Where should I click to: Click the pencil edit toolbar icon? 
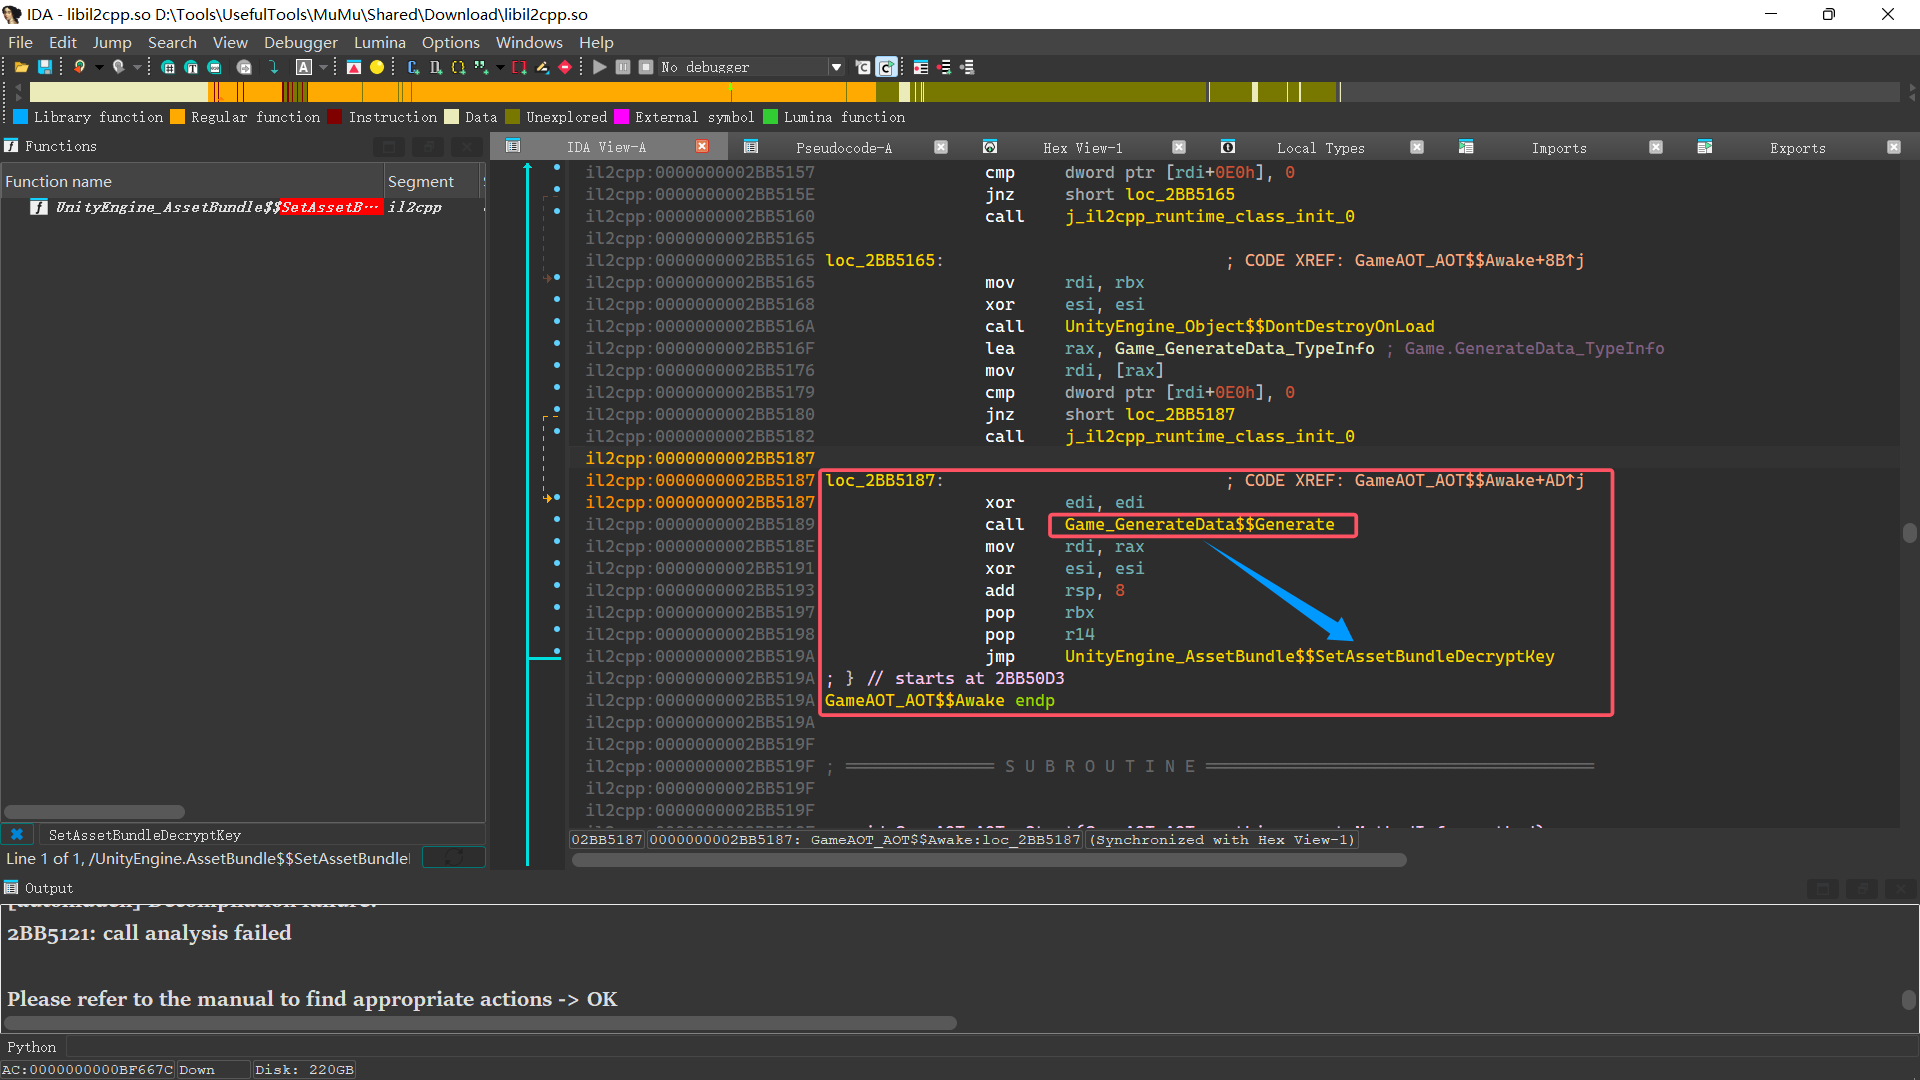coord(542,67)
